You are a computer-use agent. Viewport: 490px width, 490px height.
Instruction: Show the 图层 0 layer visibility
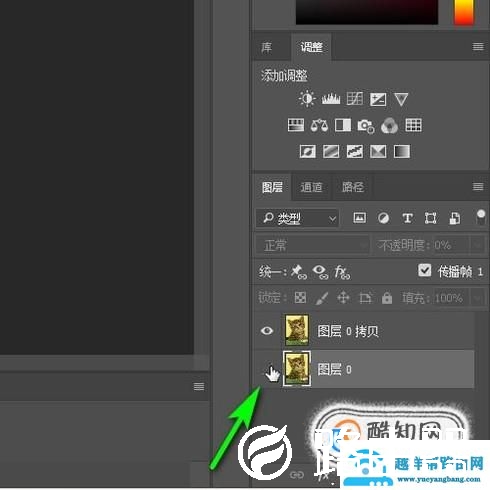point(267,369)
